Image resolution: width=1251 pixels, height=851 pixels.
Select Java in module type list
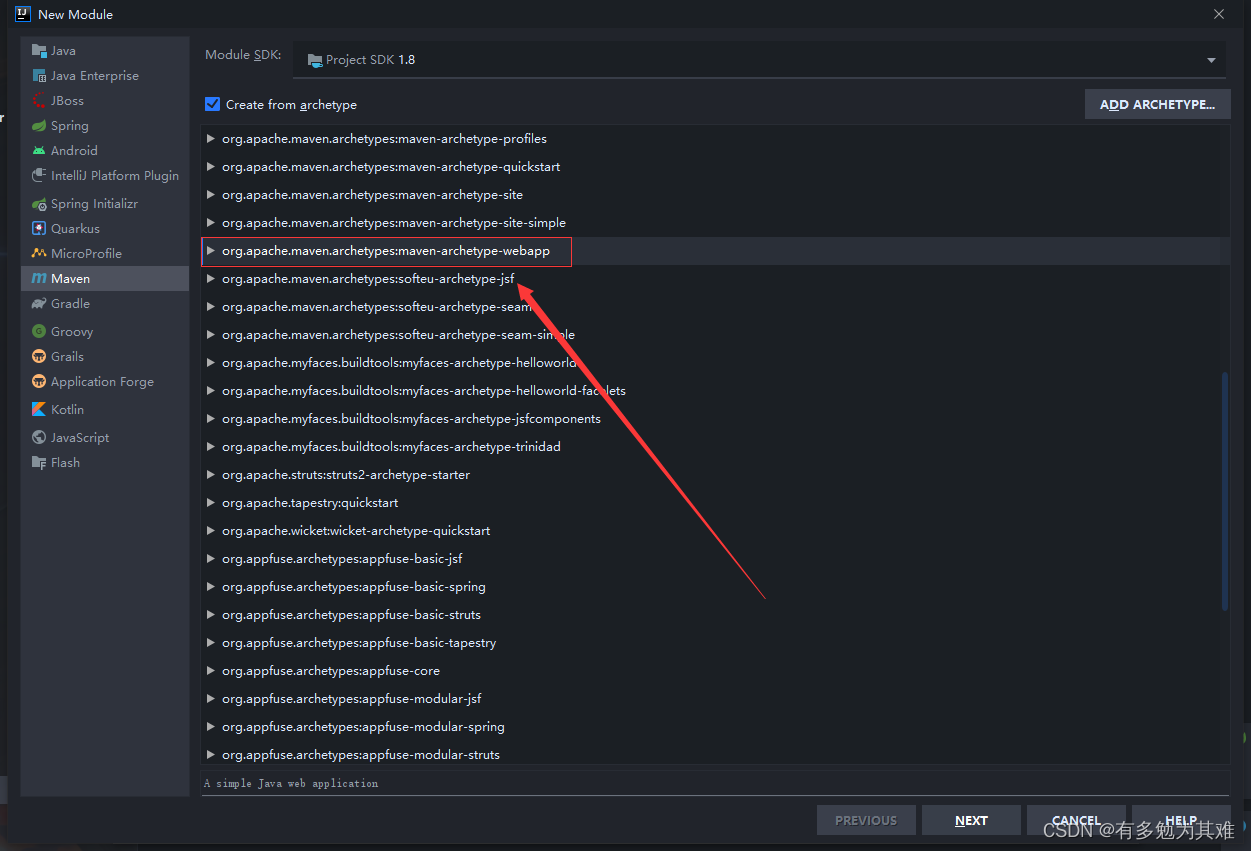pyautogui.click(x=105, y=51)
